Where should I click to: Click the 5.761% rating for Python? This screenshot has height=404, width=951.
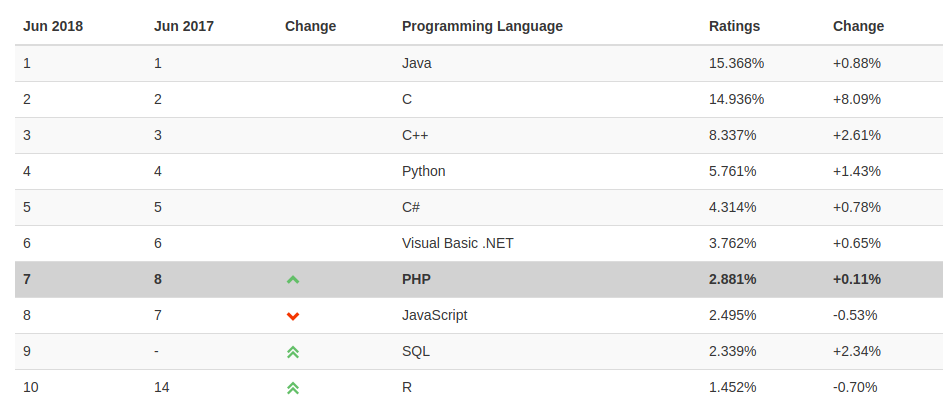click(733, 172)
